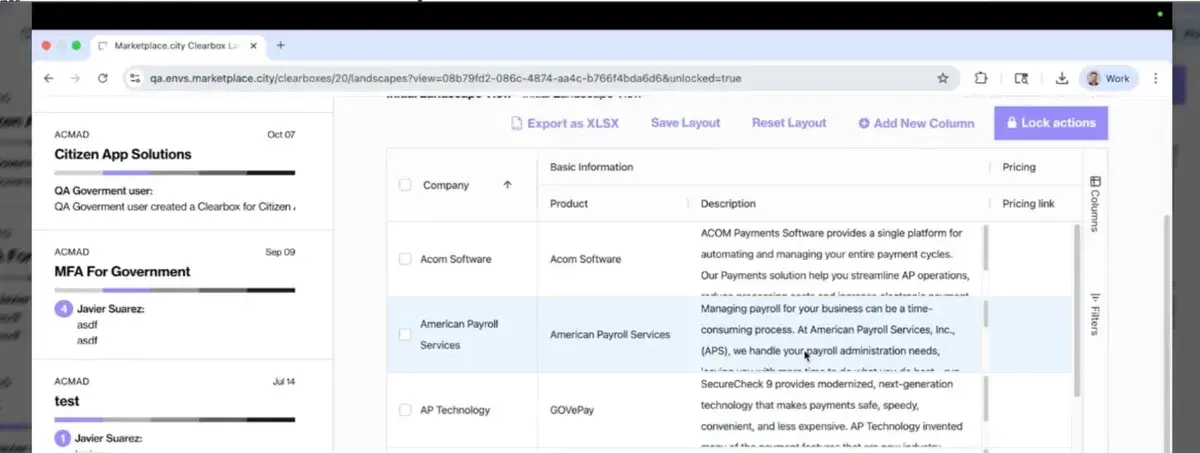Click the browser back arrow
This screenshot has height=453, width=1200.
49,78
